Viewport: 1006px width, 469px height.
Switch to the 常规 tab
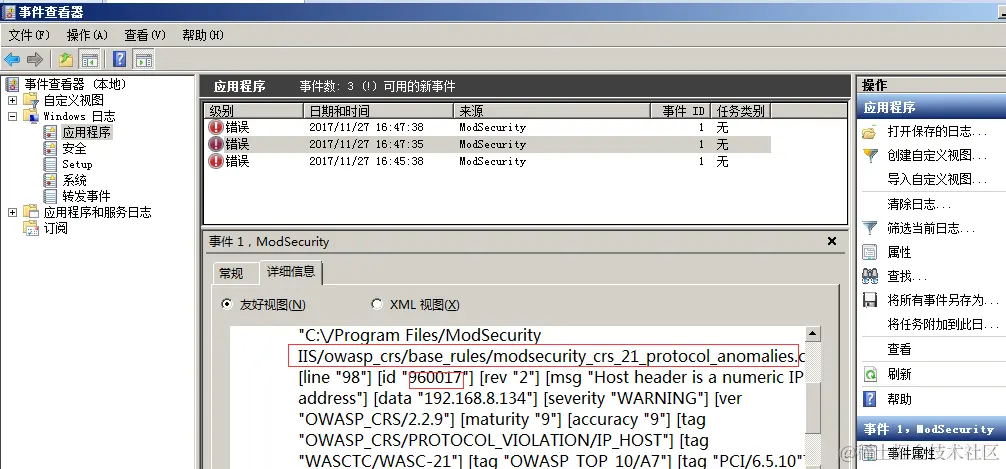[231, 273]
